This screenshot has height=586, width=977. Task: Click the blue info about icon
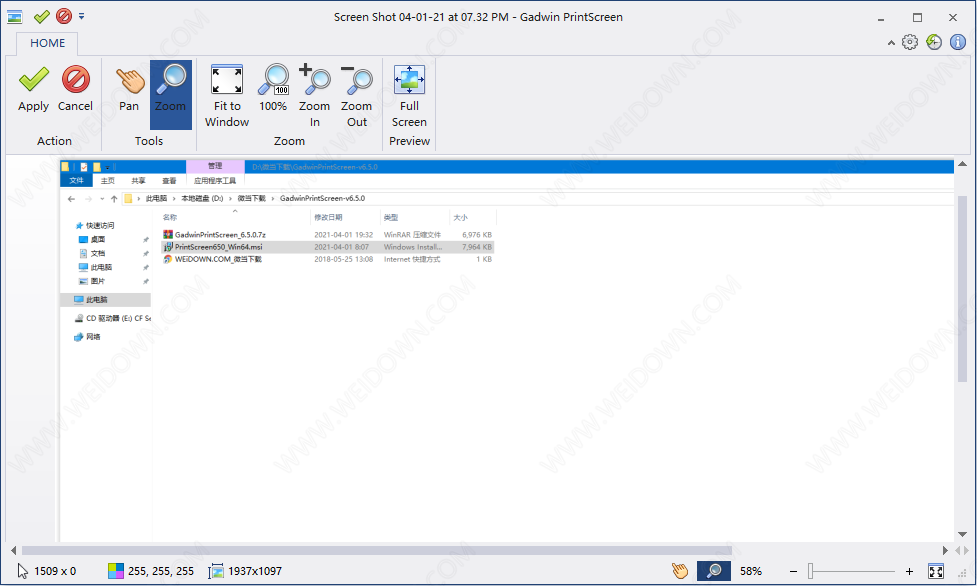[x=958, y=42]
